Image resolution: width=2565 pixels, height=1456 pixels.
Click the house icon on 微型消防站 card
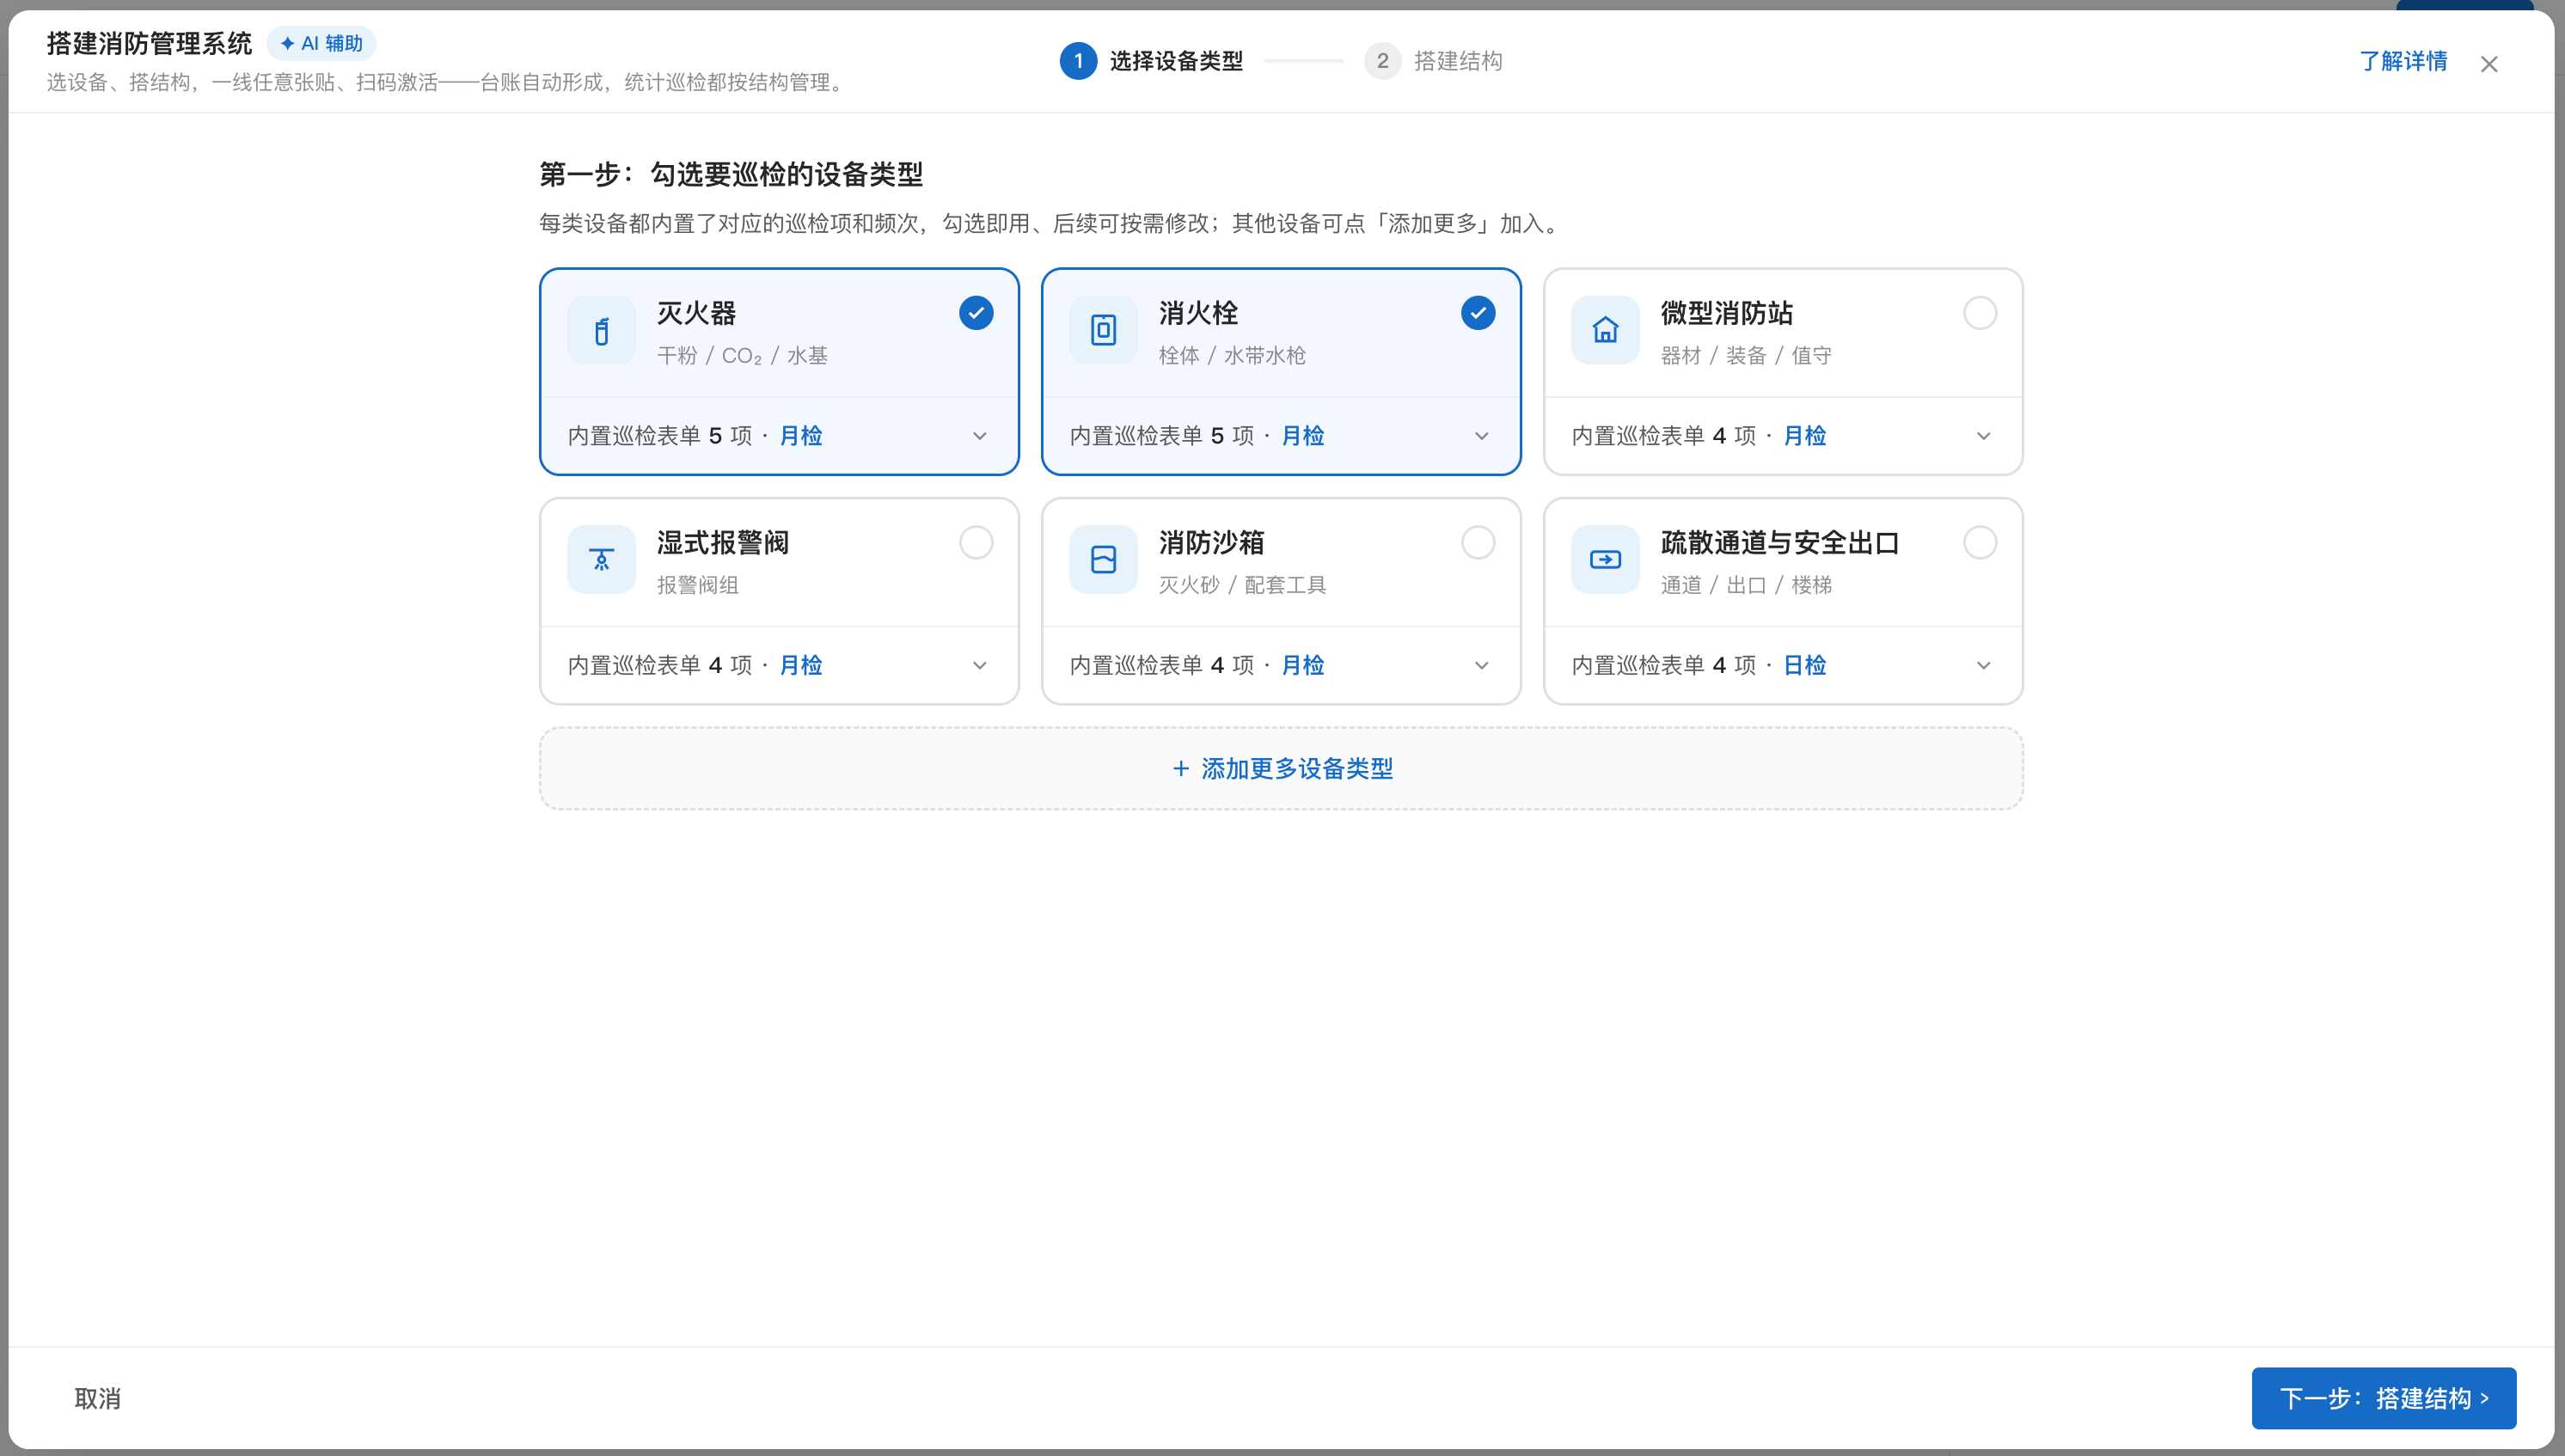[x=1605, y=331]
